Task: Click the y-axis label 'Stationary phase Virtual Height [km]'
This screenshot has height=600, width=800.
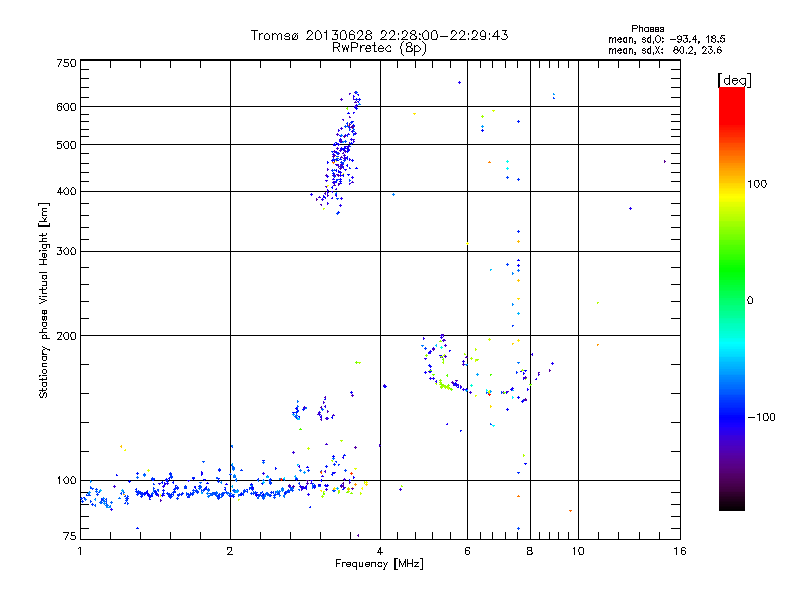Action: [44, 301]
